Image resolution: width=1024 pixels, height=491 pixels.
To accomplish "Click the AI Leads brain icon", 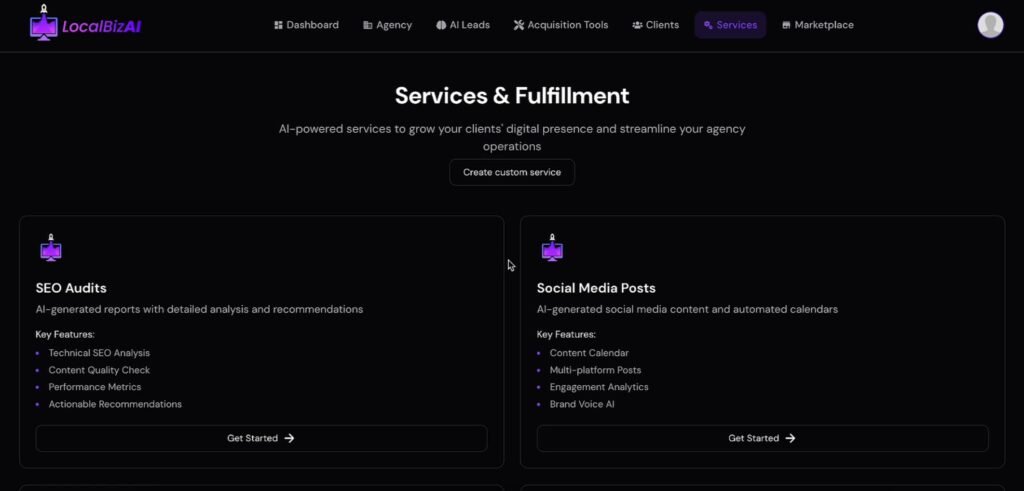I will 441,25.
